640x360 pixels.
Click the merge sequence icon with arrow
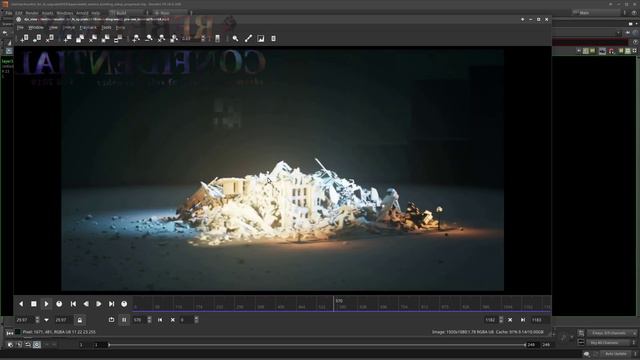(37, 38)
